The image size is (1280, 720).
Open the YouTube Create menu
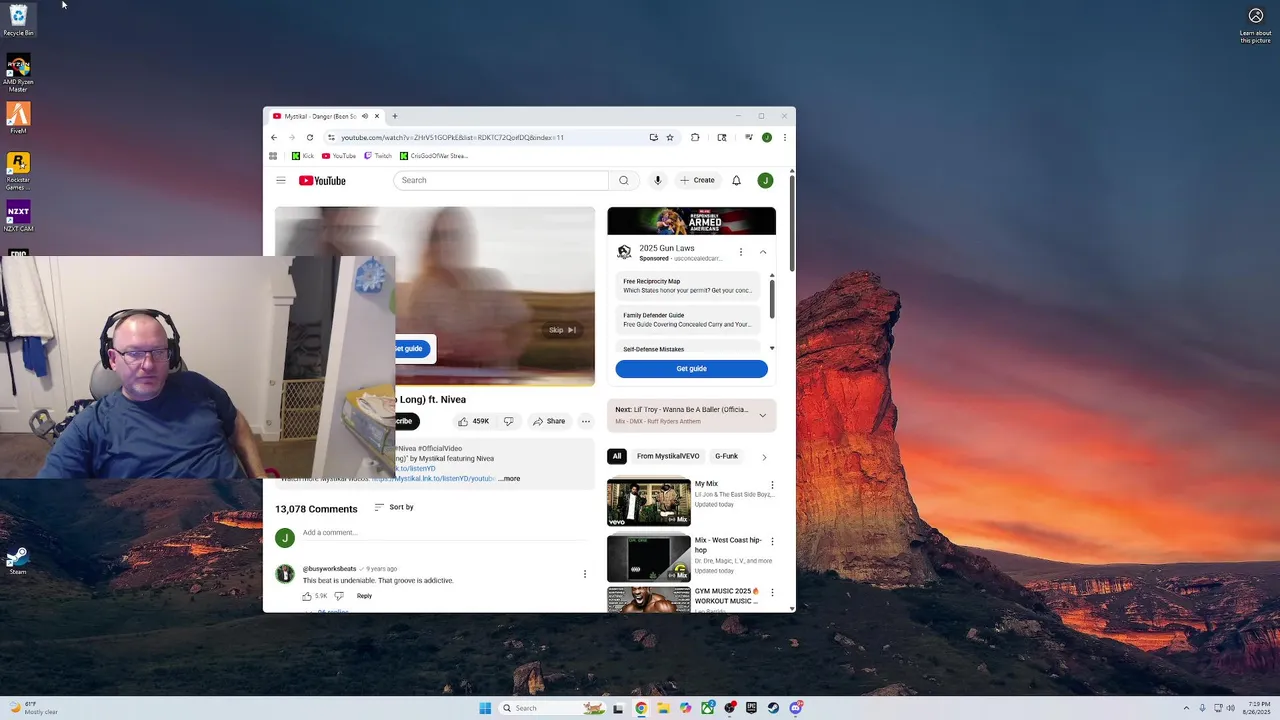pyautogui.click(x=697, y=180)
